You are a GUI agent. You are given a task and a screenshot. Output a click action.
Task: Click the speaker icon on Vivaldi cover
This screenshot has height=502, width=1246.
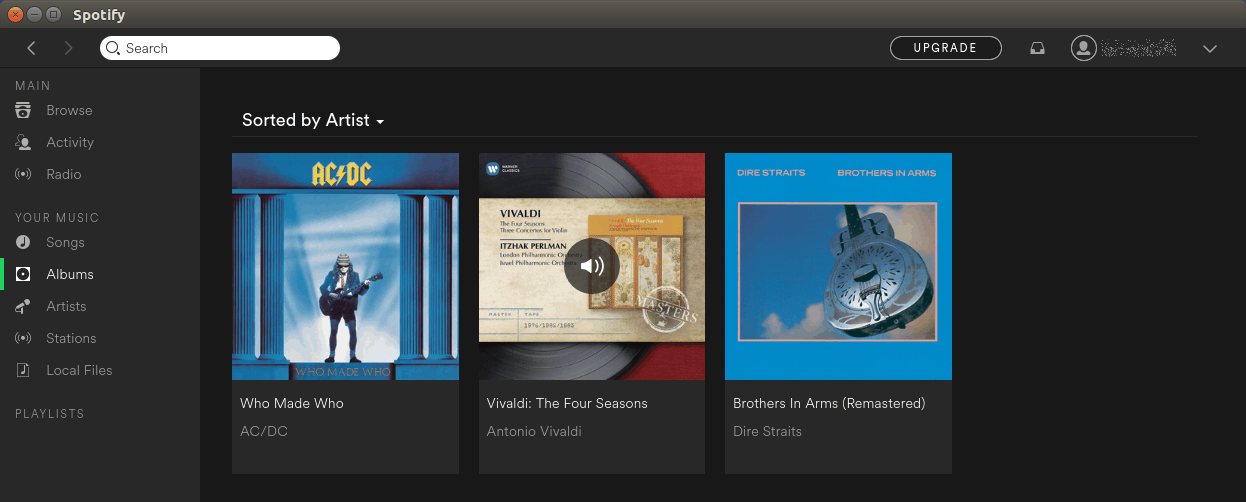tap(592, 266)
